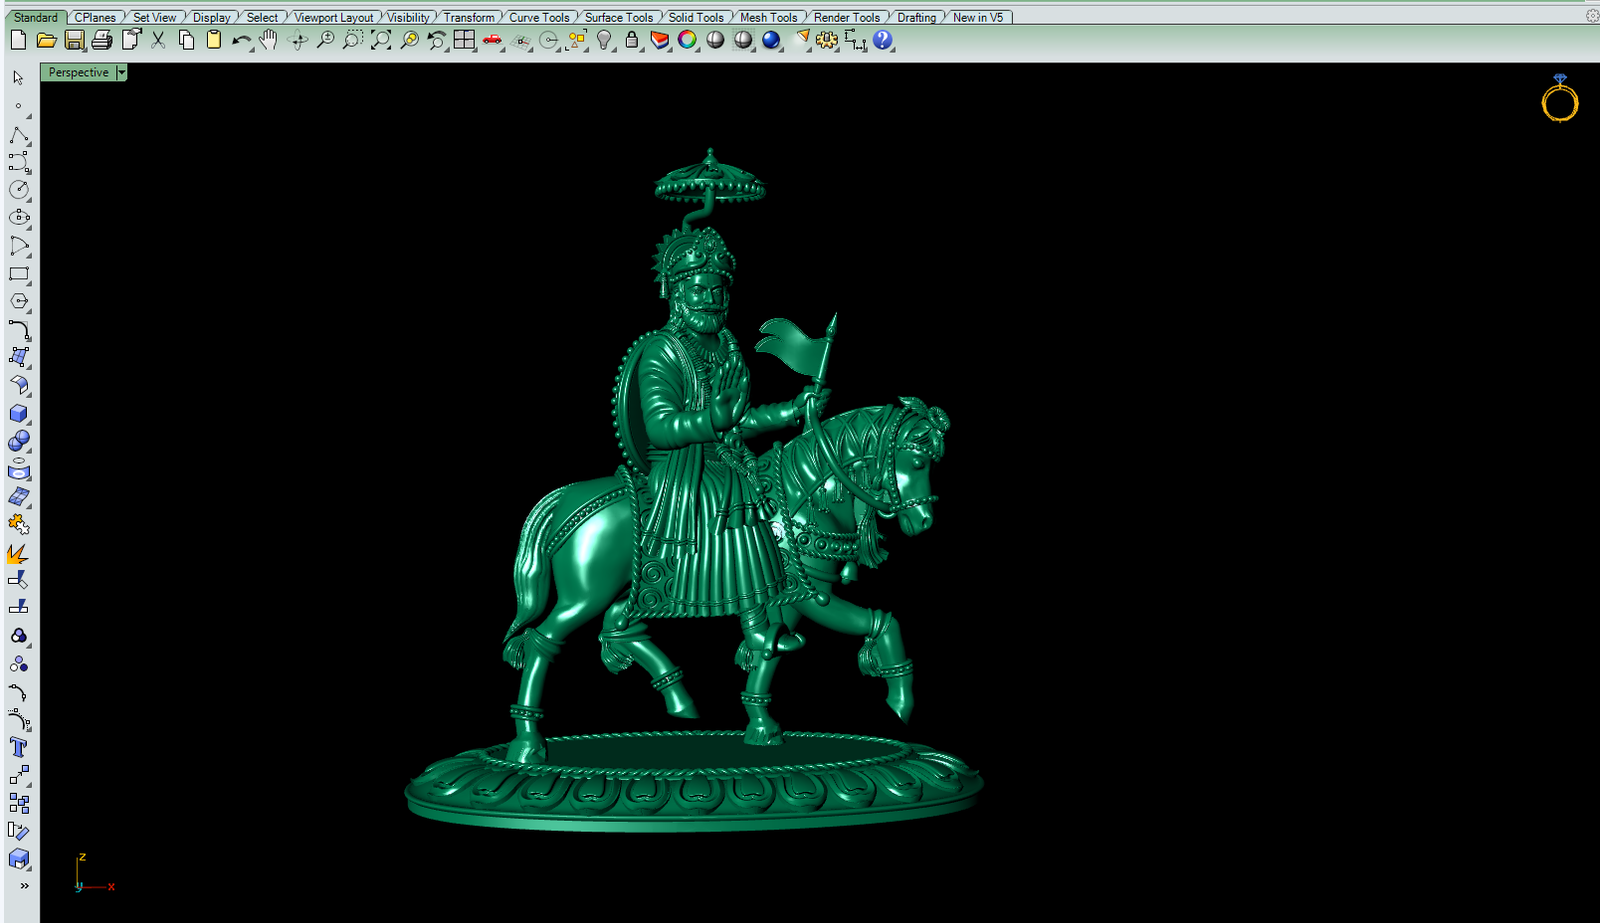Select the Trim tool
This screenshot has height=923, width=1600.
(x=19, y=580)
